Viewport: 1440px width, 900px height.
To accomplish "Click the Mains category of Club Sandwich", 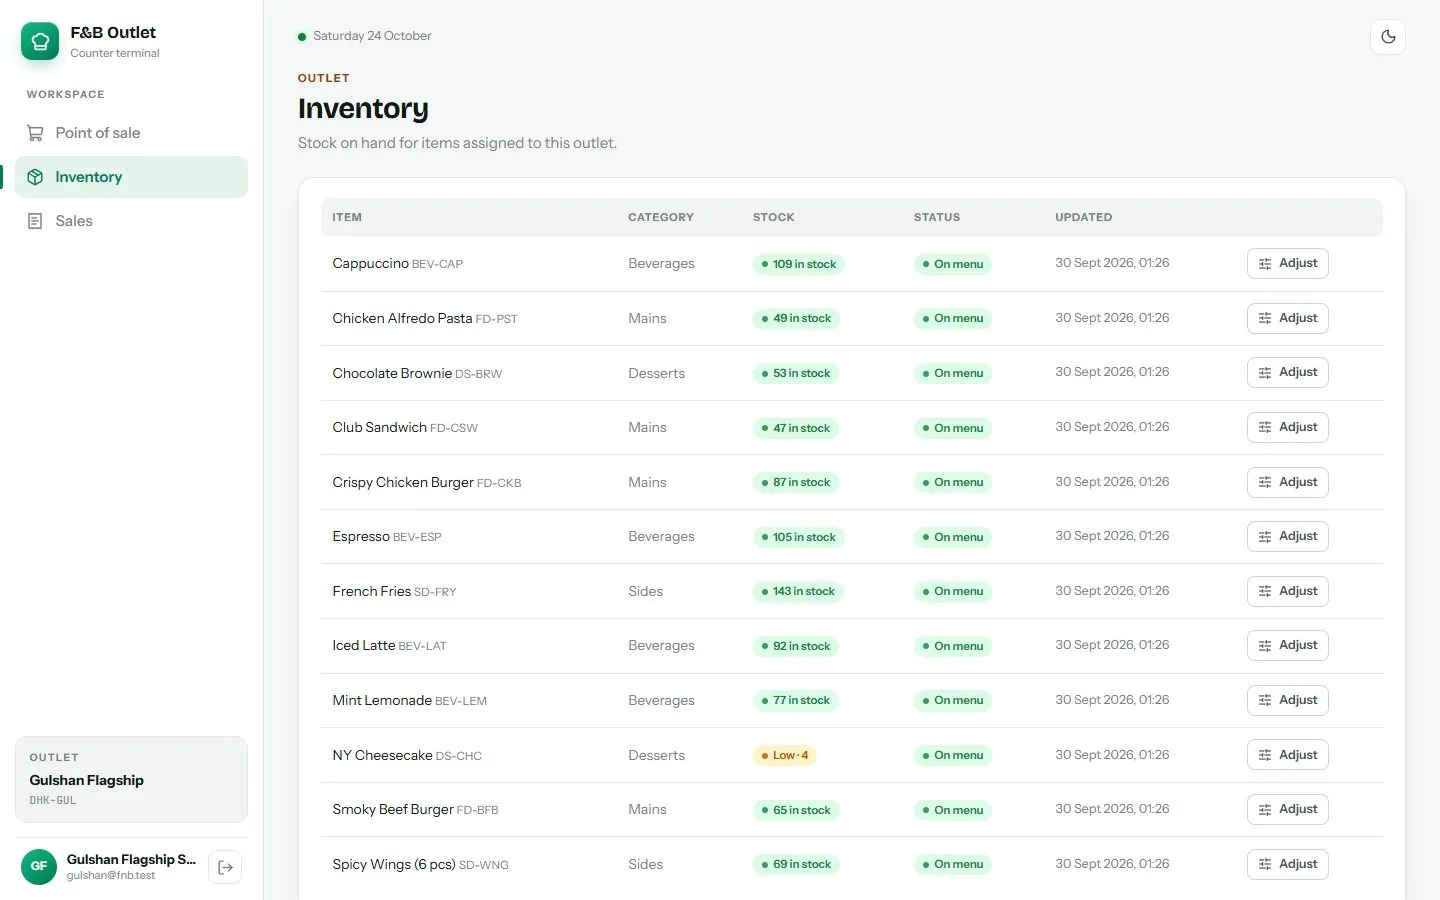I will tap(647, 427).
